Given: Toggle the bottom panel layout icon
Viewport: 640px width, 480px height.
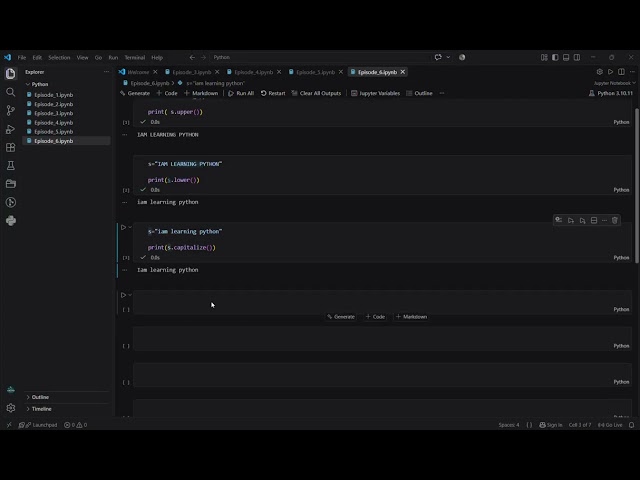Looking at the screenshot, I should (566, 57).
